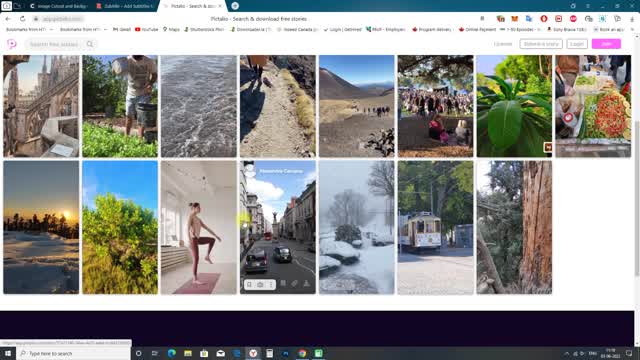Viewport: 640px width, 360px height.
Task: Click the orange badge on leaf story
Action: coord(548,147)
